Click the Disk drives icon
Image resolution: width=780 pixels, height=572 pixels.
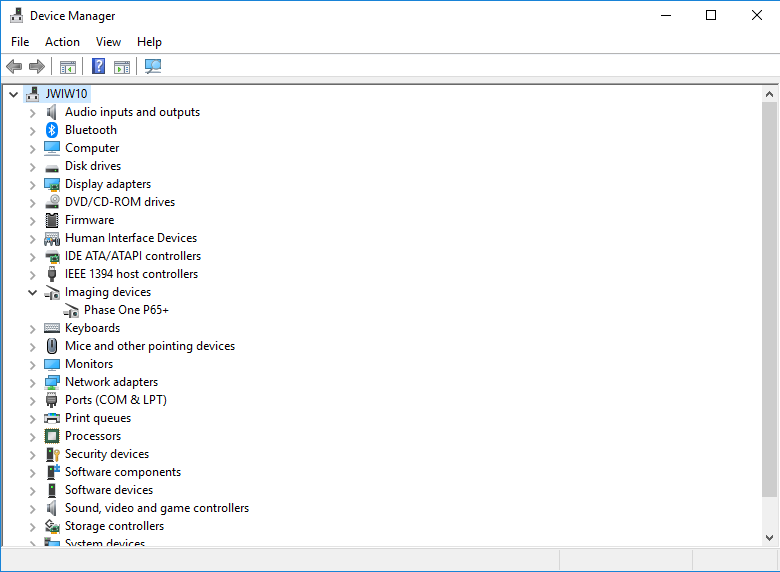click(52, 168)
